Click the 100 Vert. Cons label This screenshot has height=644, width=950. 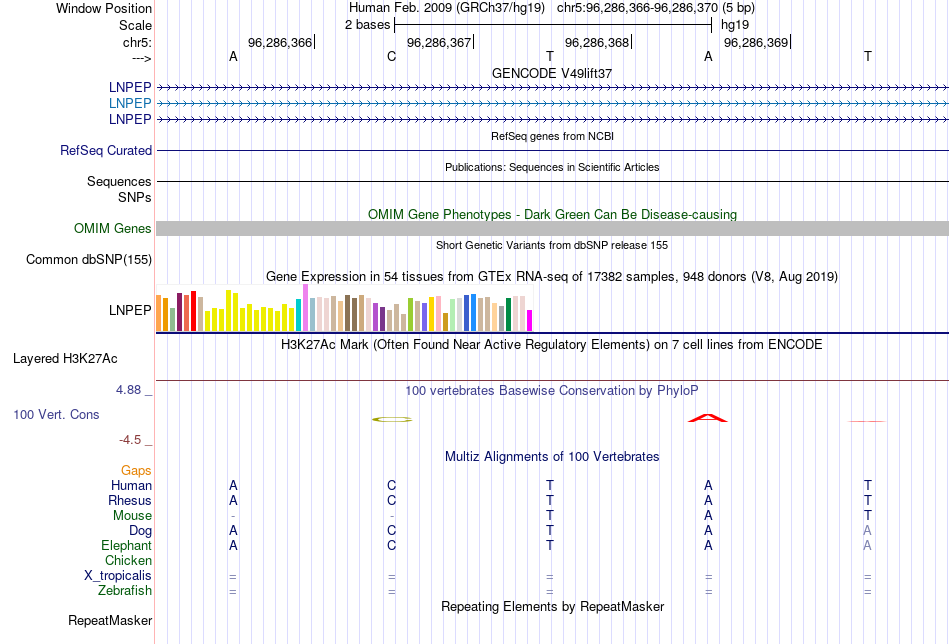tap(56, 414)
